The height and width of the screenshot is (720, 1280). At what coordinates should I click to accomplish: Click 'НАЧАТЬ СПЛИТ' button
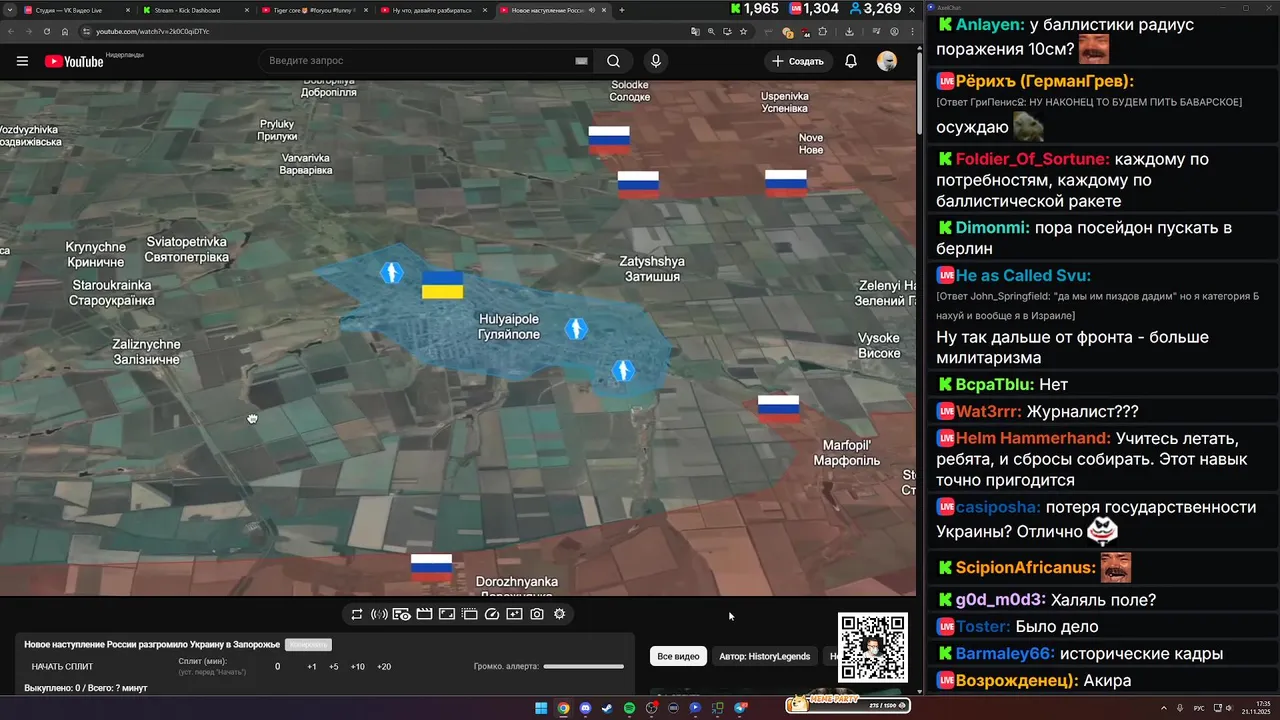click(62, 667)
